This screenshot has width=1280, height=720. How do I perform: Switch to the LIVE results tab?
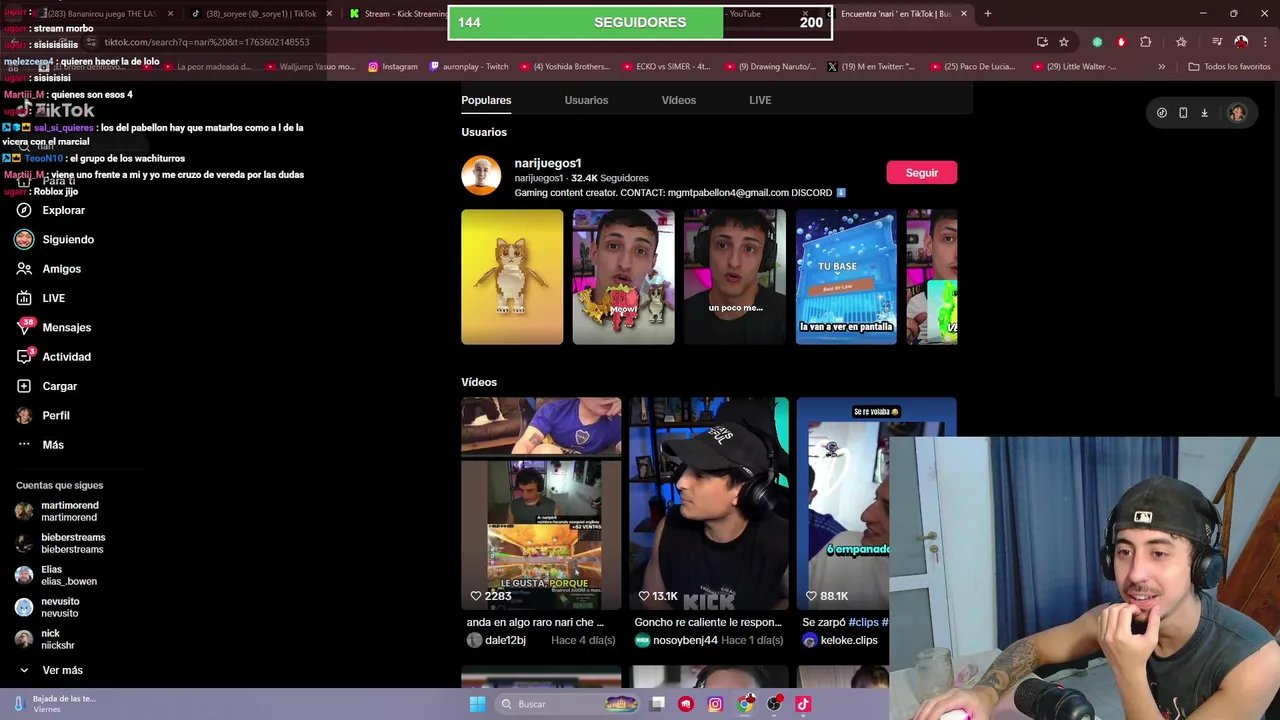[x=760, y=100]
